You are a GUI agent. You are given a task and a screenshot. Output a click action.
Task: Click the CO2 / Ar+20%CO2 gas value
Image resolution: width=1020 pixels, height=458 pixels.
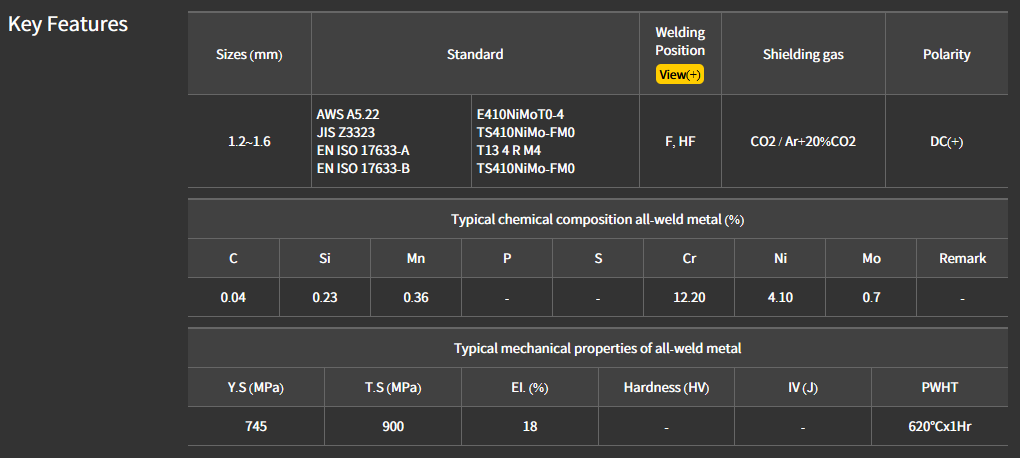803,141
